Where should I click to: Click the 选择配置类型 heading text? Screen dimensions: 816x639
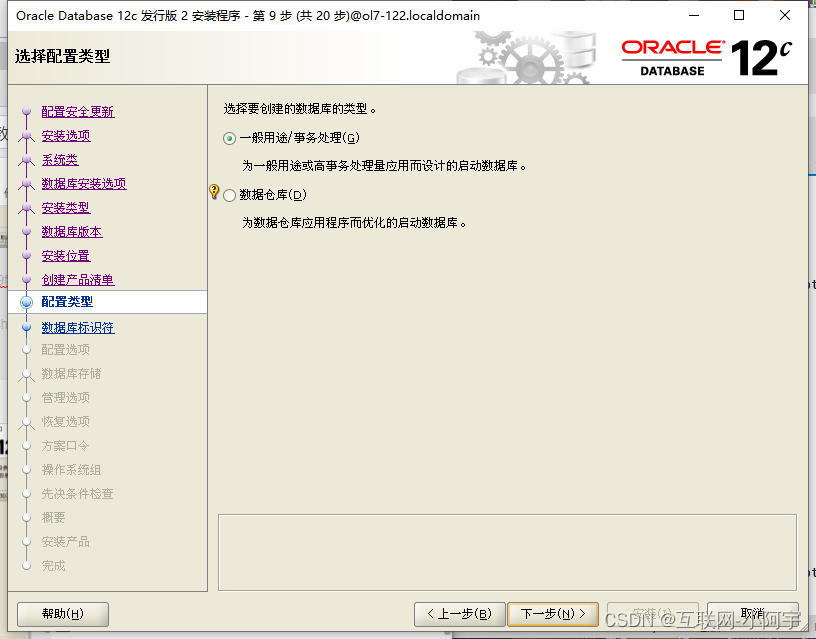pyautogui.click(x=62, y=56)
